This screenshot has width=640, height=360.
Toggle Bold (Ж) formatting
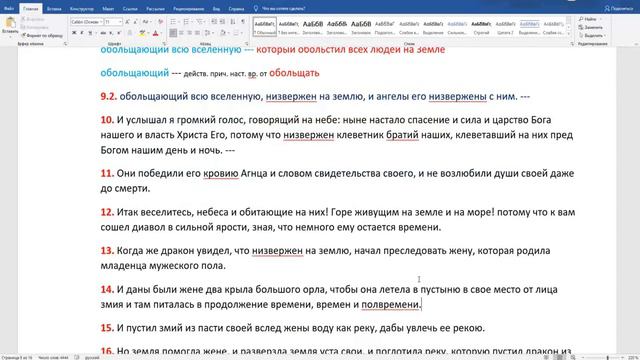click(74, 33)
